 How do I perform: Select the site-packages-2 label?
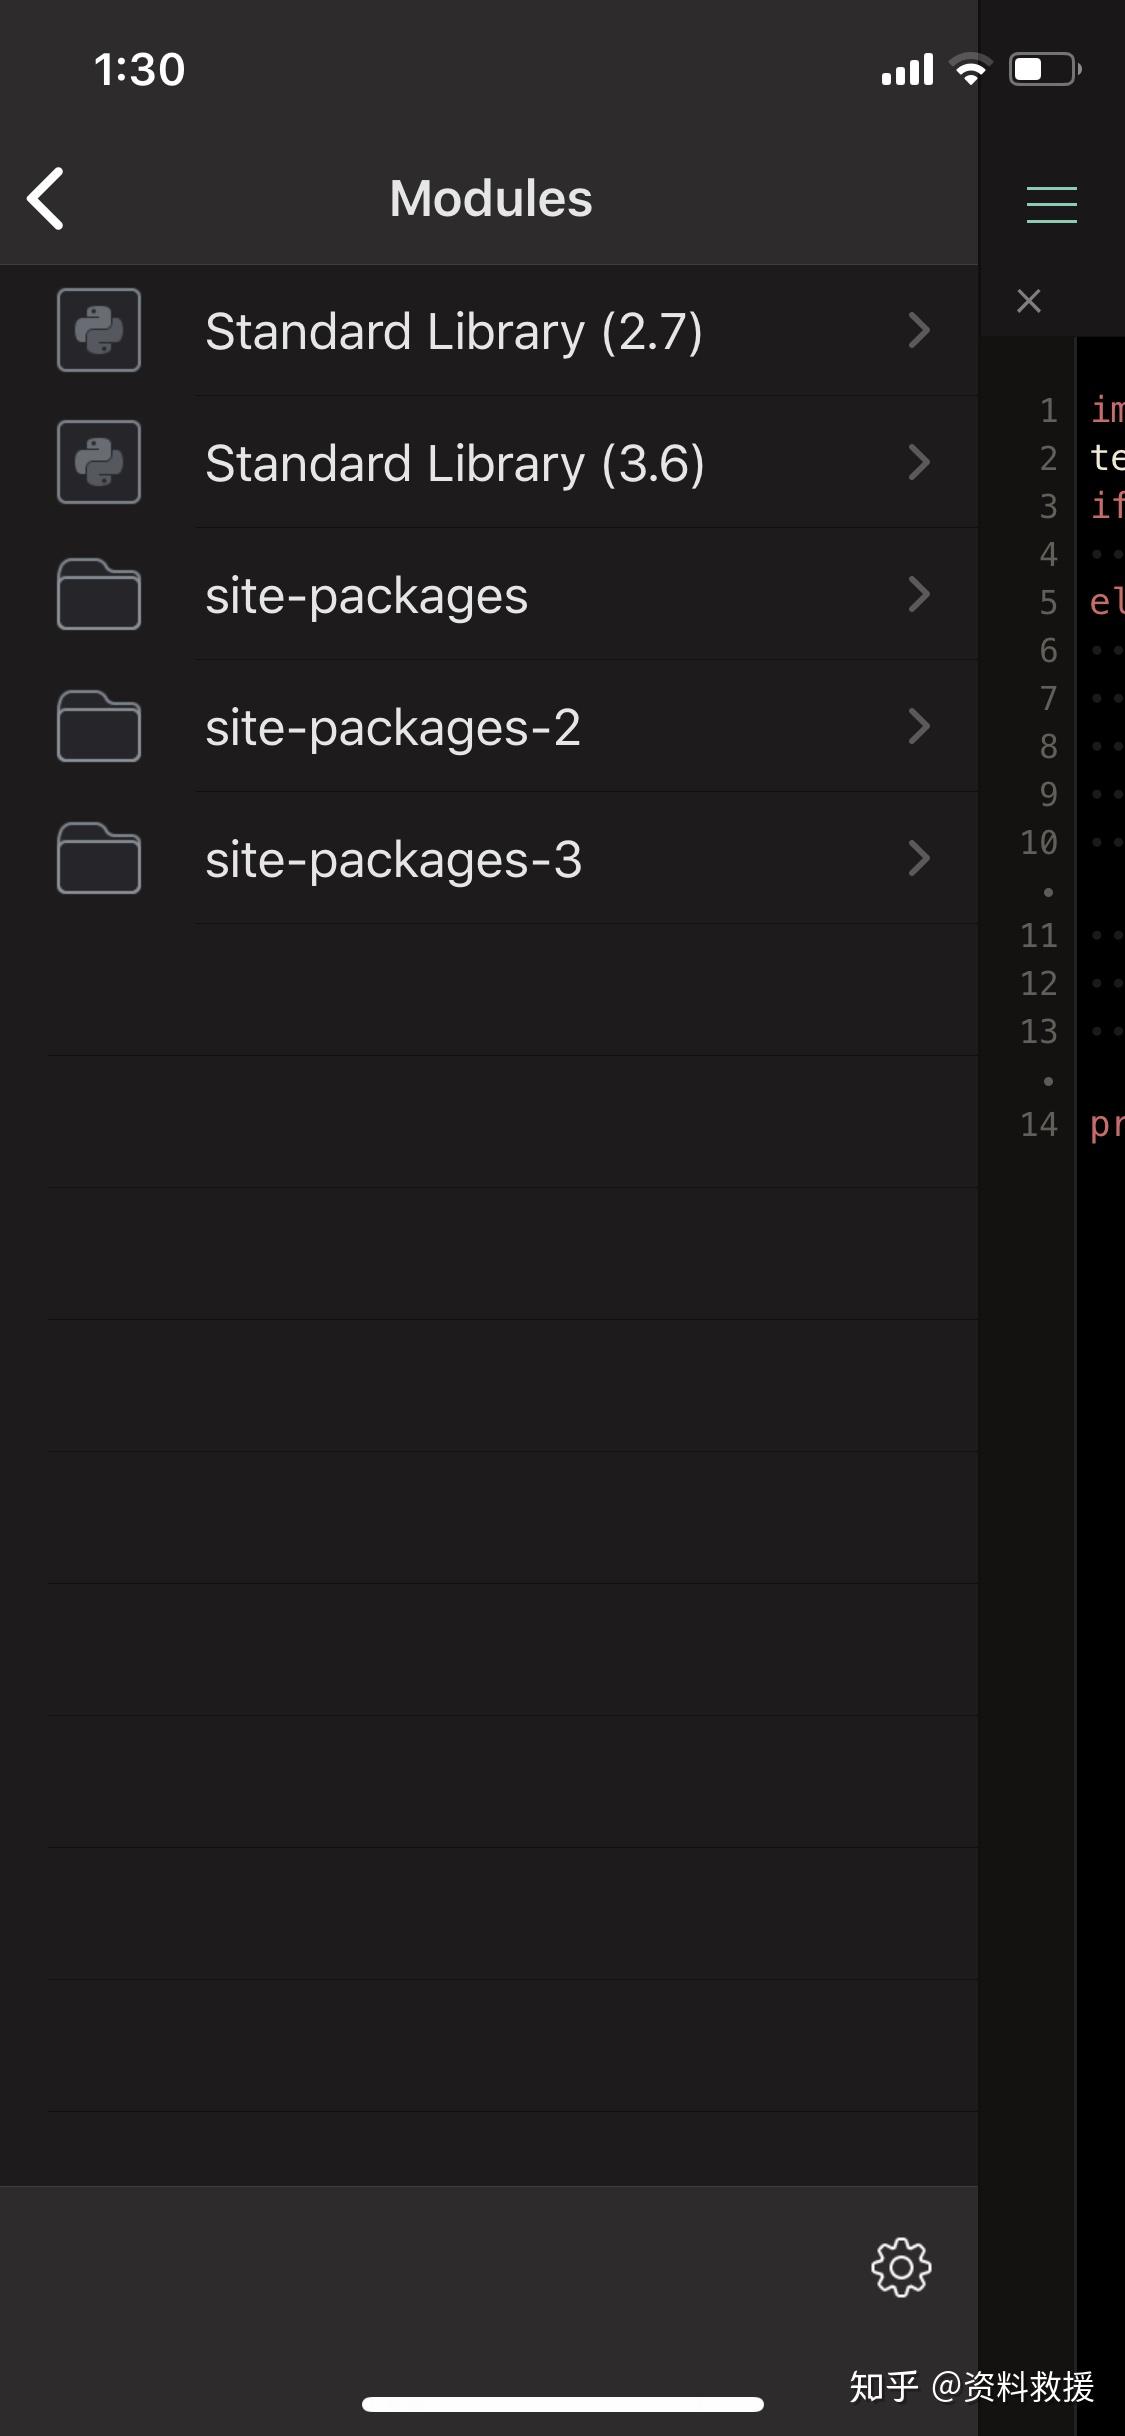point(392,727)
